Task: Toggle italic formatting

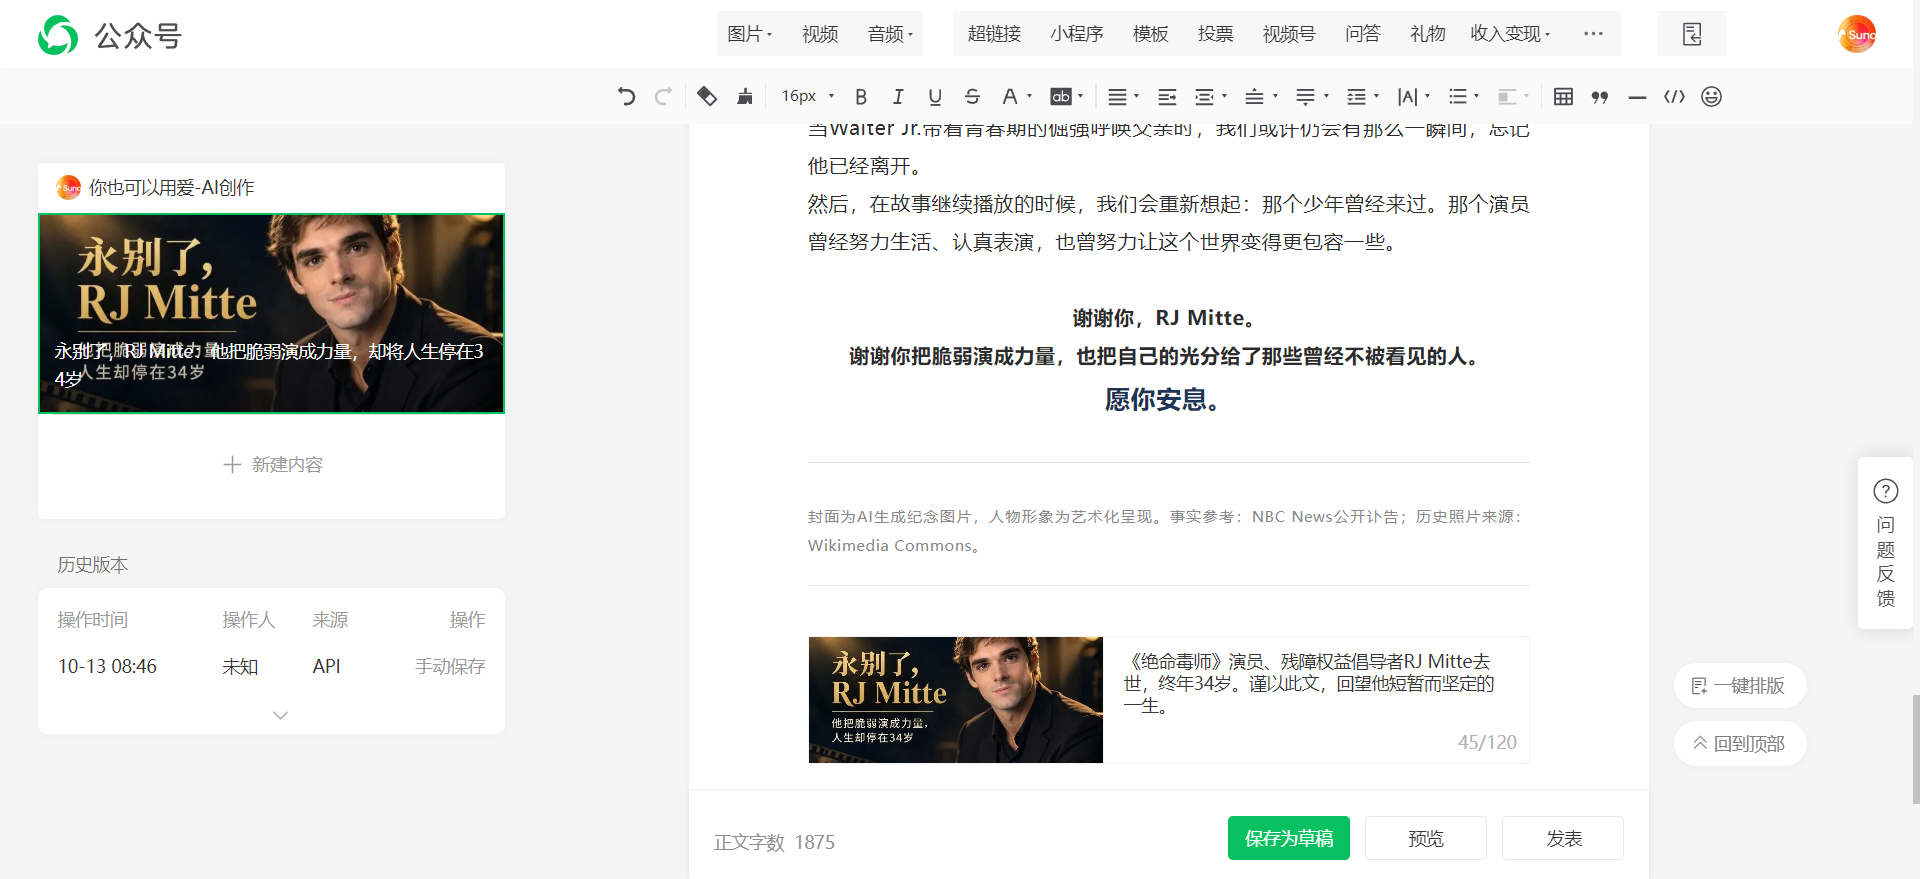Action: pos(898,96)
